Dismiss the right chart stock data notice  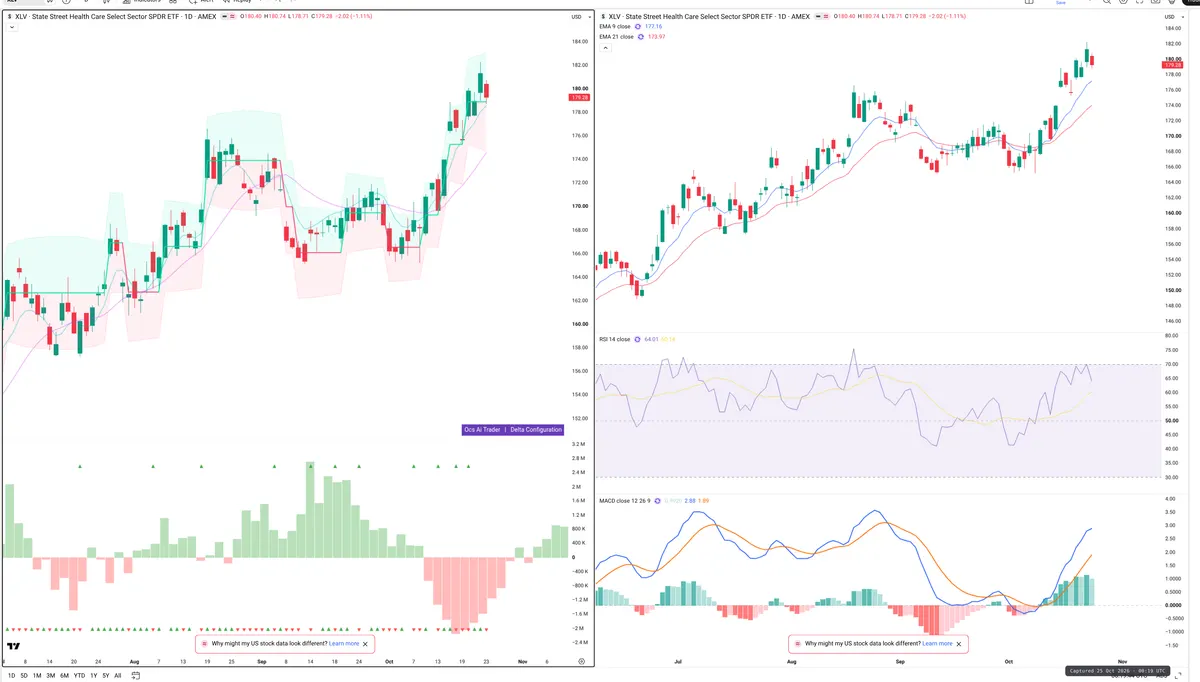click(959, 644)
